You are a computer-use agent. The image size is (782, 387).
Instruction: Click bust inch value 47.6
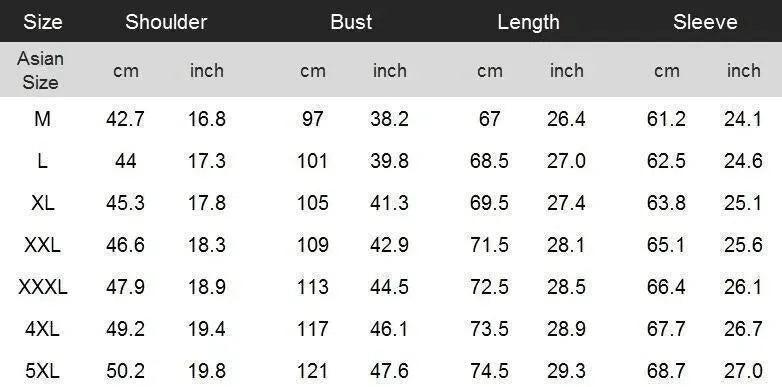(390, 371)
